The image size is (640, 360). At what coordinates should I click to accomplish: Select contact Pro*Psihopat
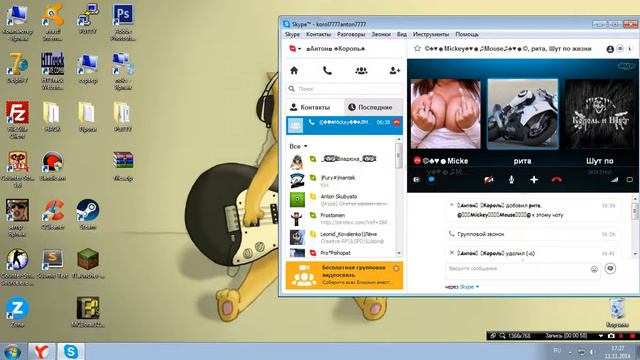(341, 253)
